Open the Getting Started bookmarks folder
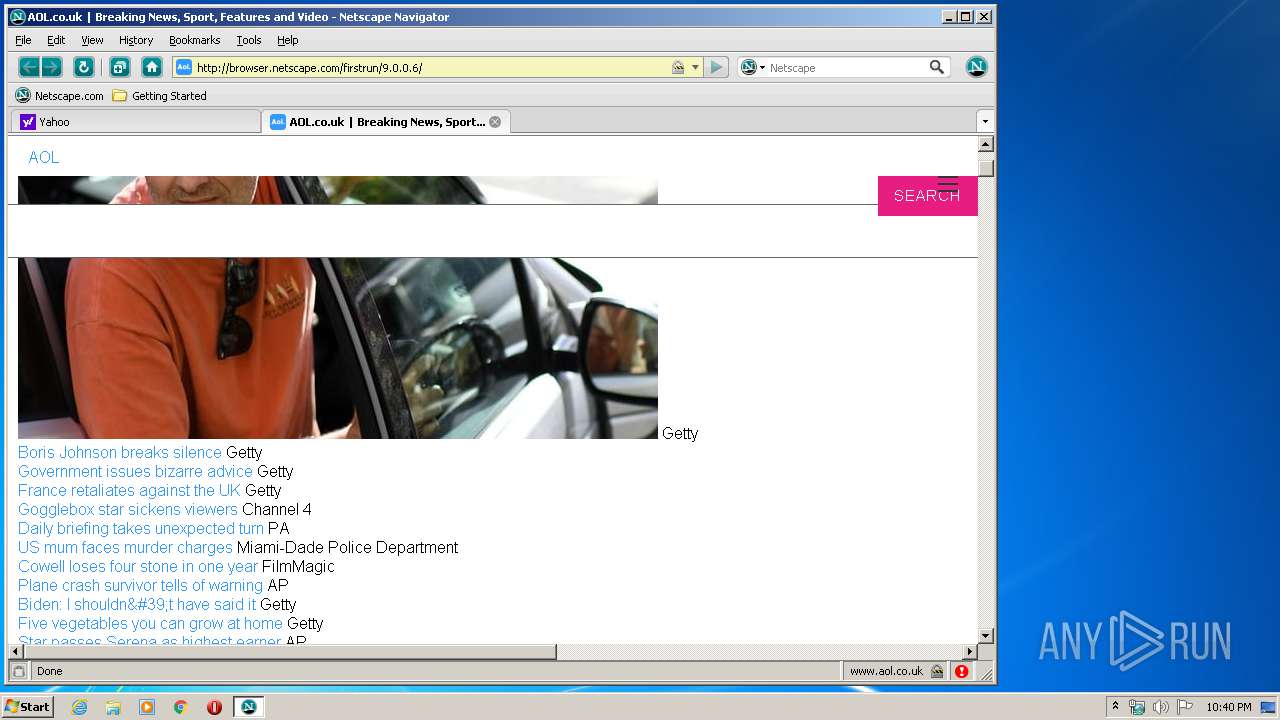This screenshot has height=720, width=1280. click(x=160, y=96)
